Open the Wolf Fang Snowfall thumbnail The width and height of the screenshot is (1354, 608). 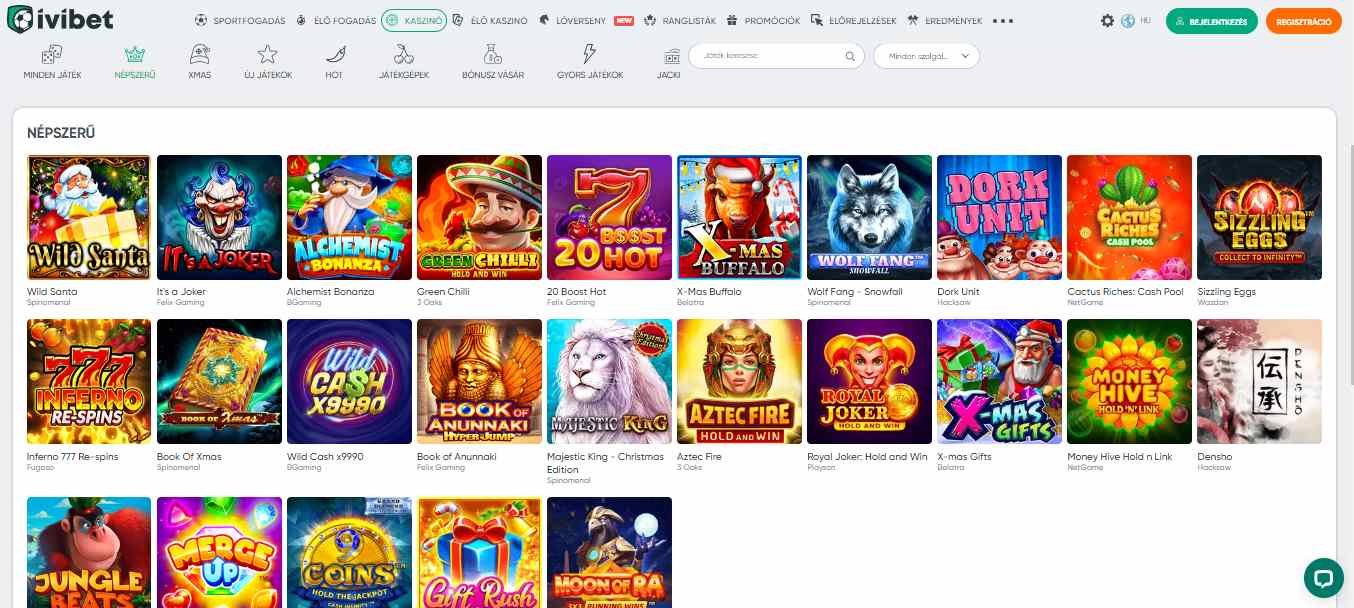click(869, 217)
